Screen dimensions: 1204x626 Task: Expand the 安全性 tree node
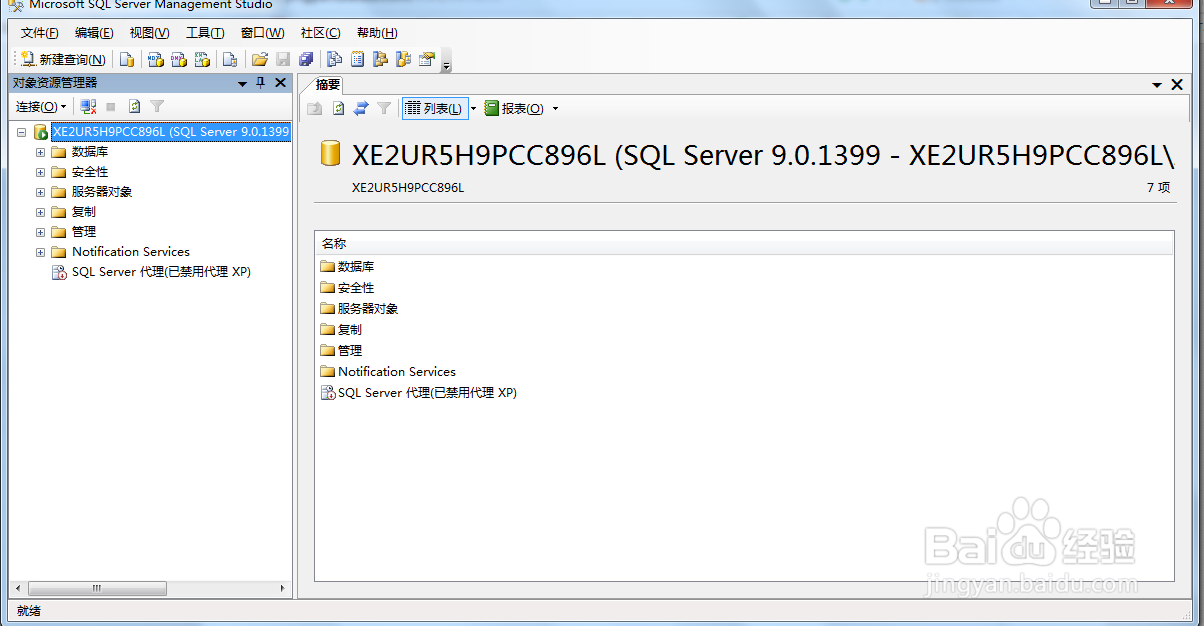tap(41, 172)
